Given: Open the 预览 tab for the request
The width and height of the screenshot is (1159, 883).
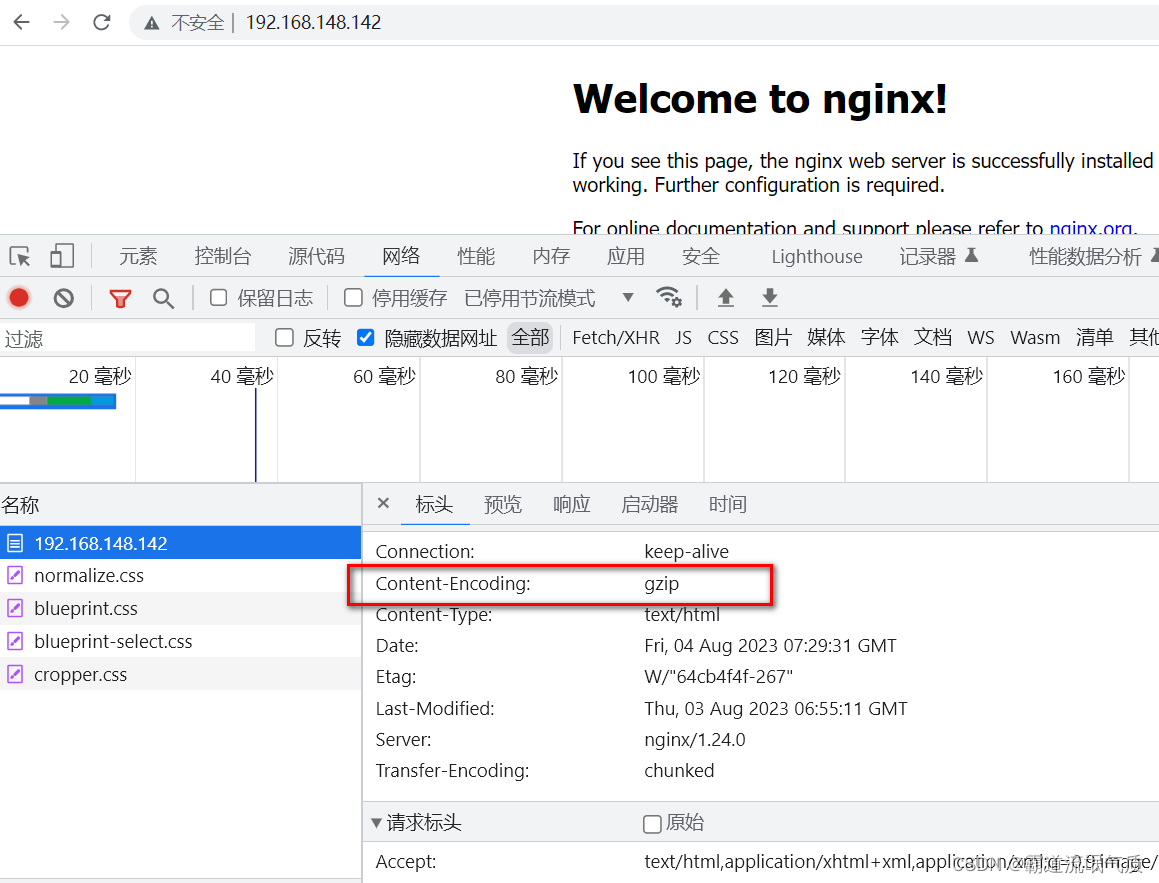Looking at the screenshot, I should [503, 504].
